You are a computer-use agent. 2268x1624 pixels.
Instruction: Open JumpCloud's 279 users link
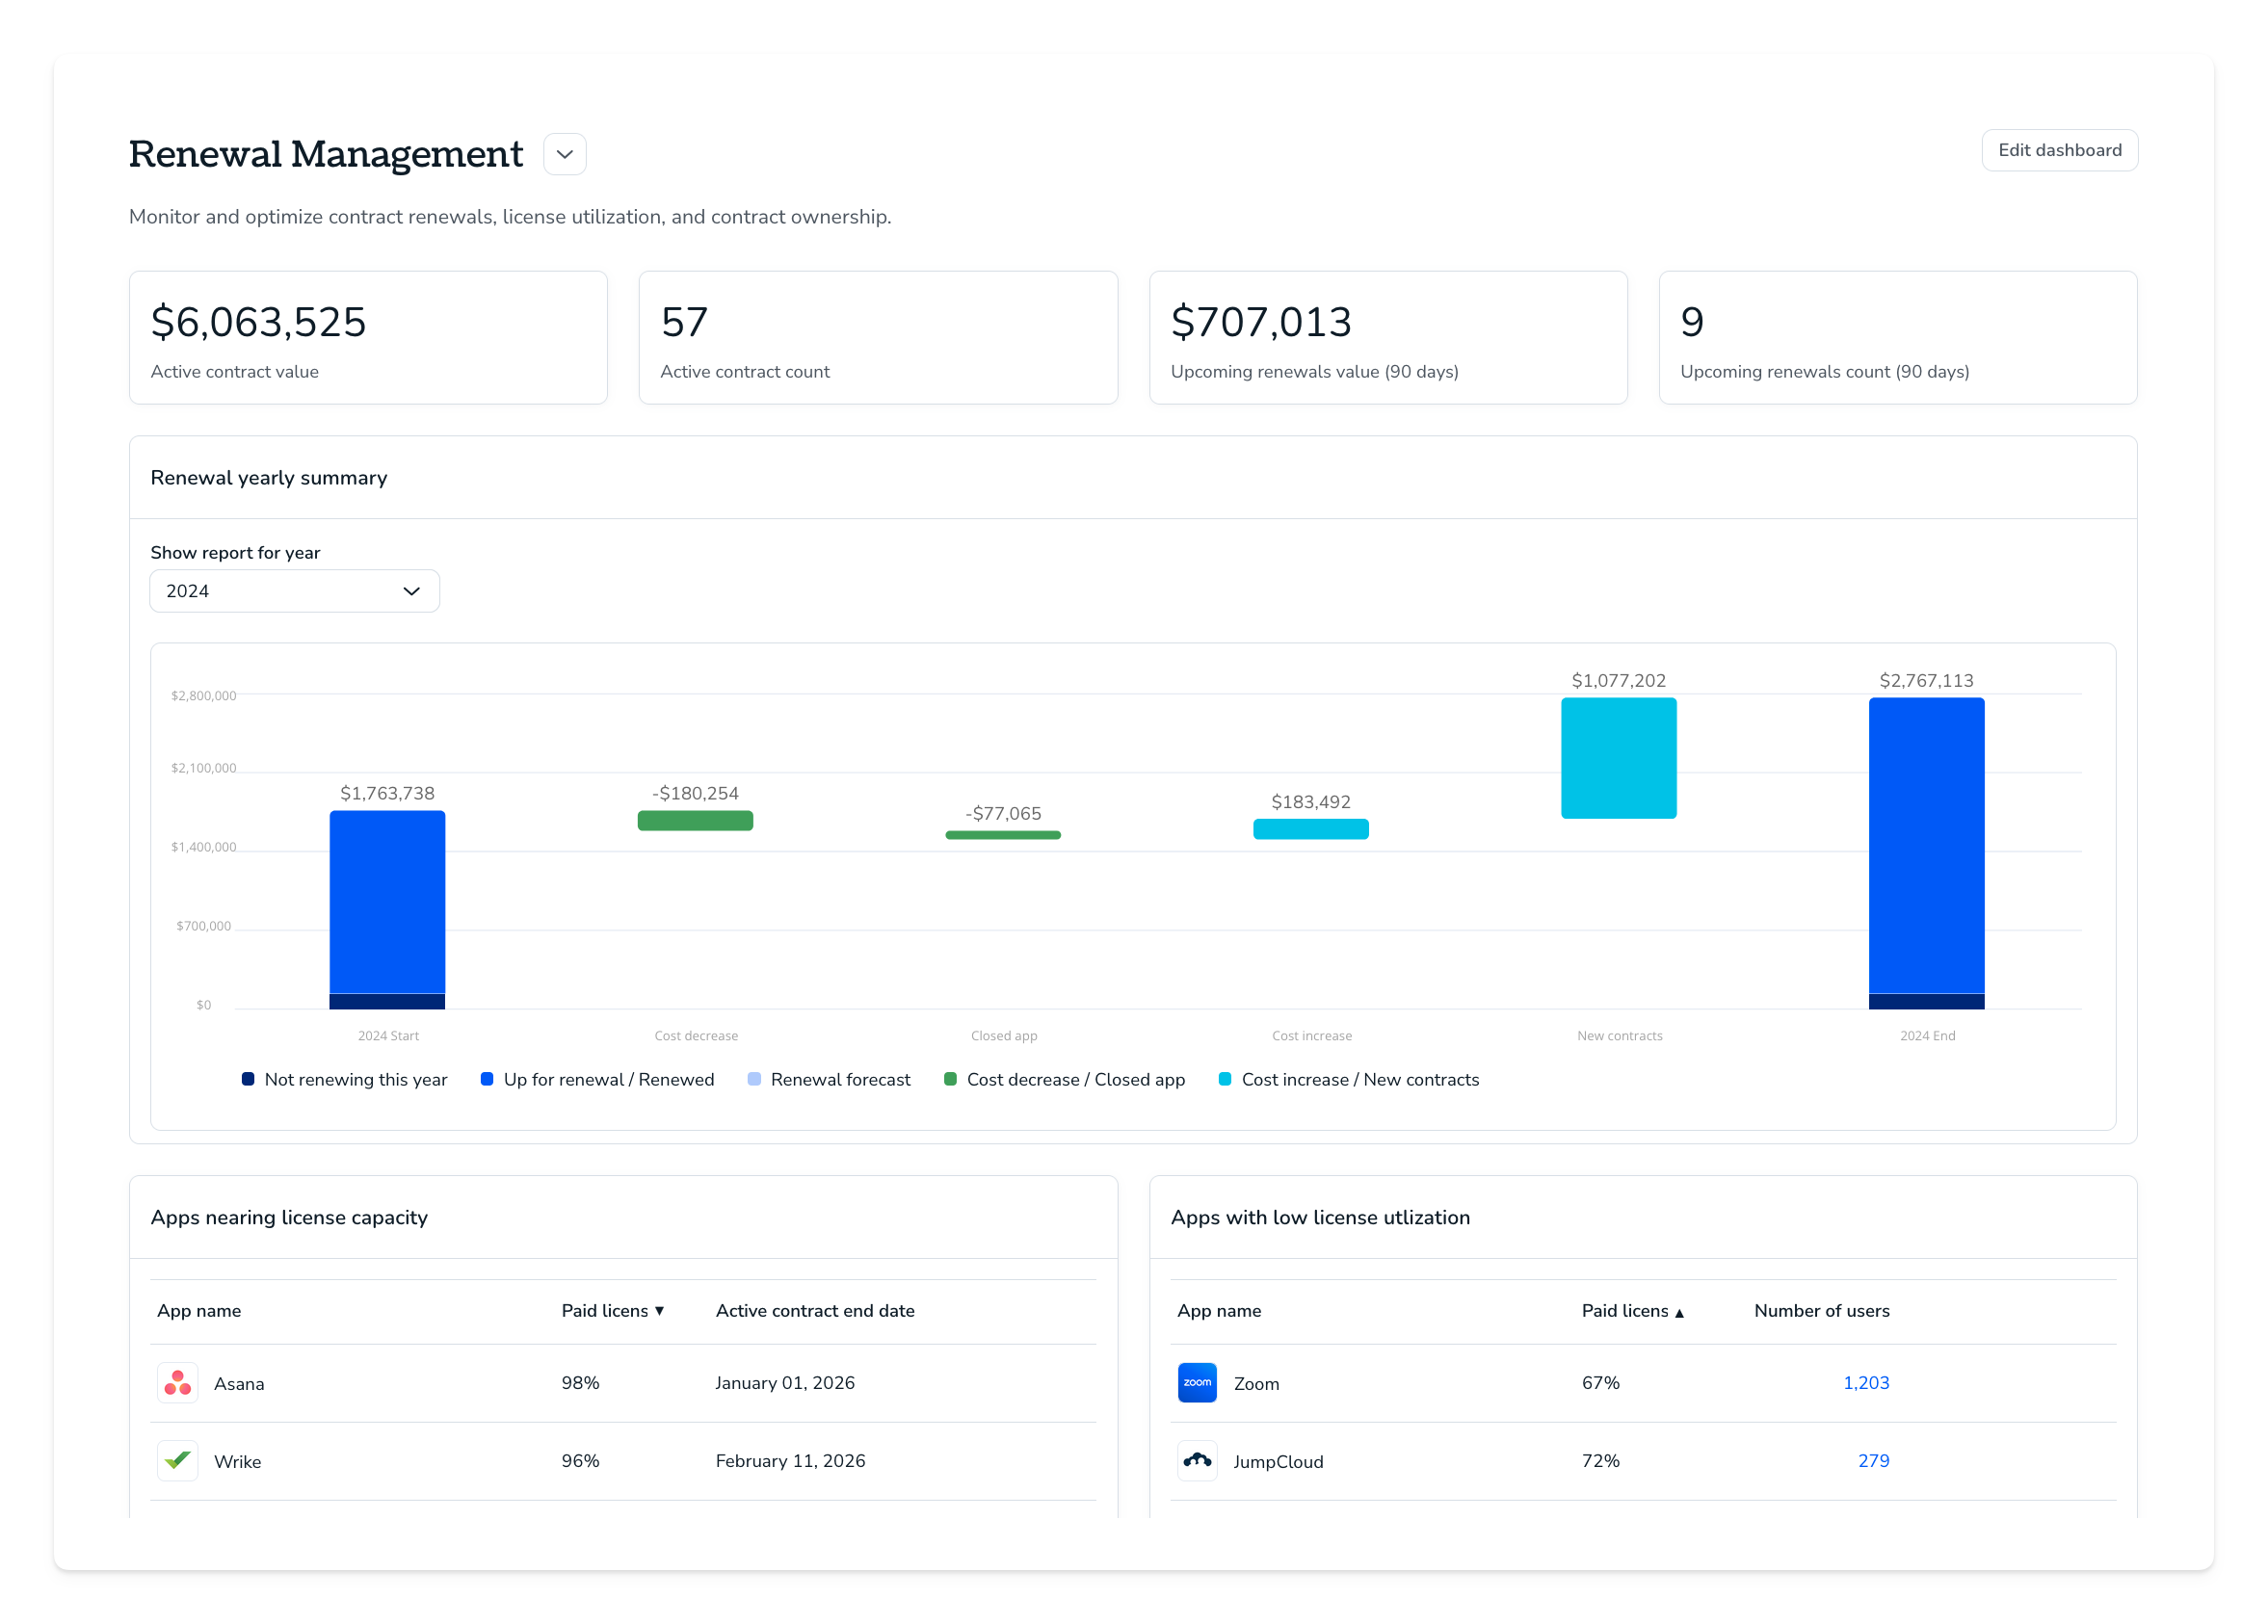[1873, 1461]
